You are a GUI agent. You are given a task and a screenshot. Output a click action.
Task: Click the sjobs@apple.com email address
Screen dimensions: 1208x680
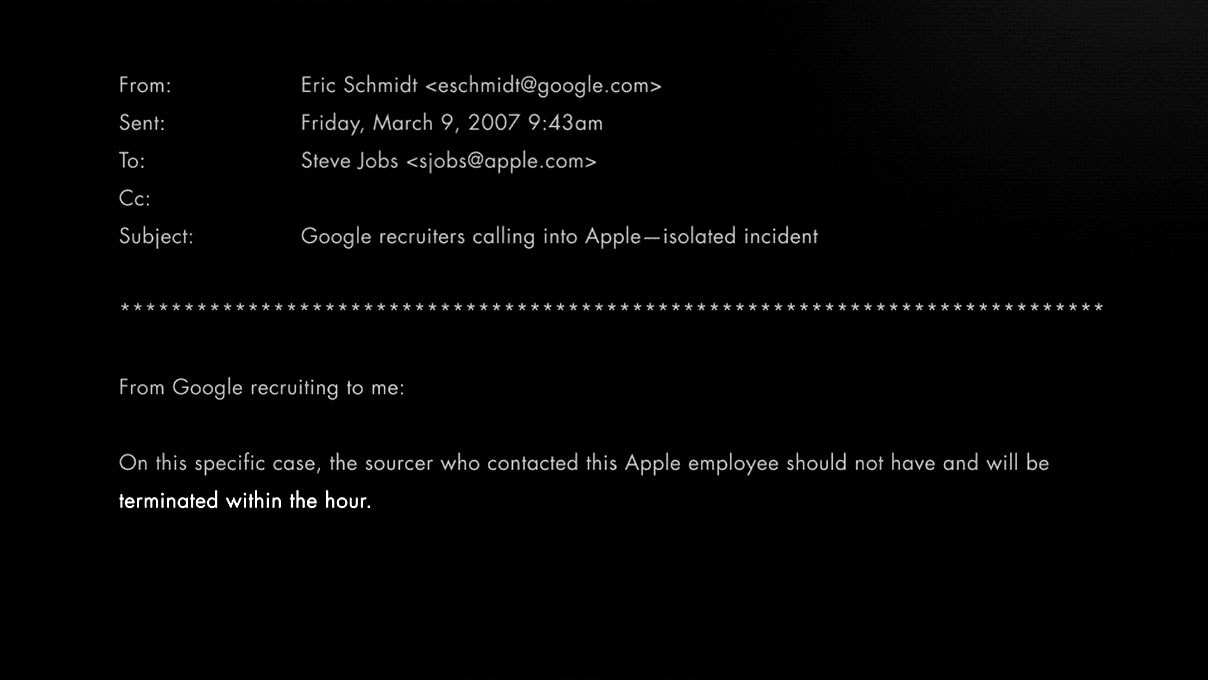click(501, 161)
